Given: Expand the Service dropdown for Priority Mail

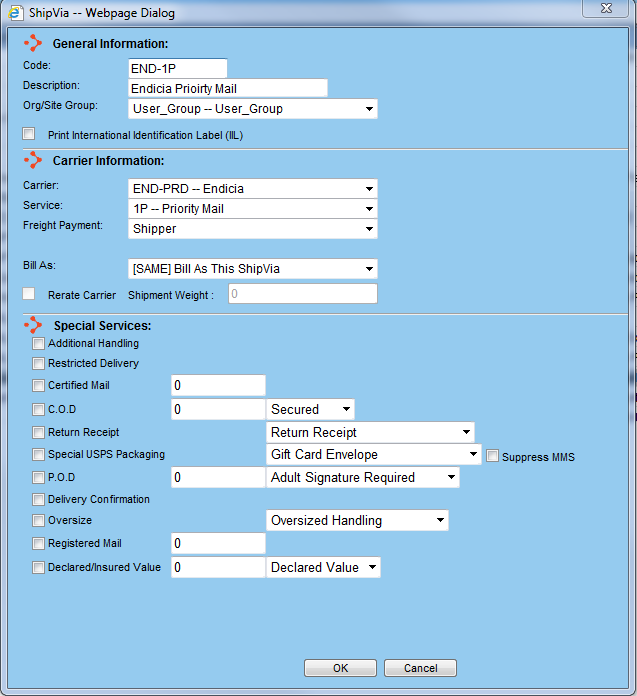Looking at the screenshot, I should tap(253, 209).
